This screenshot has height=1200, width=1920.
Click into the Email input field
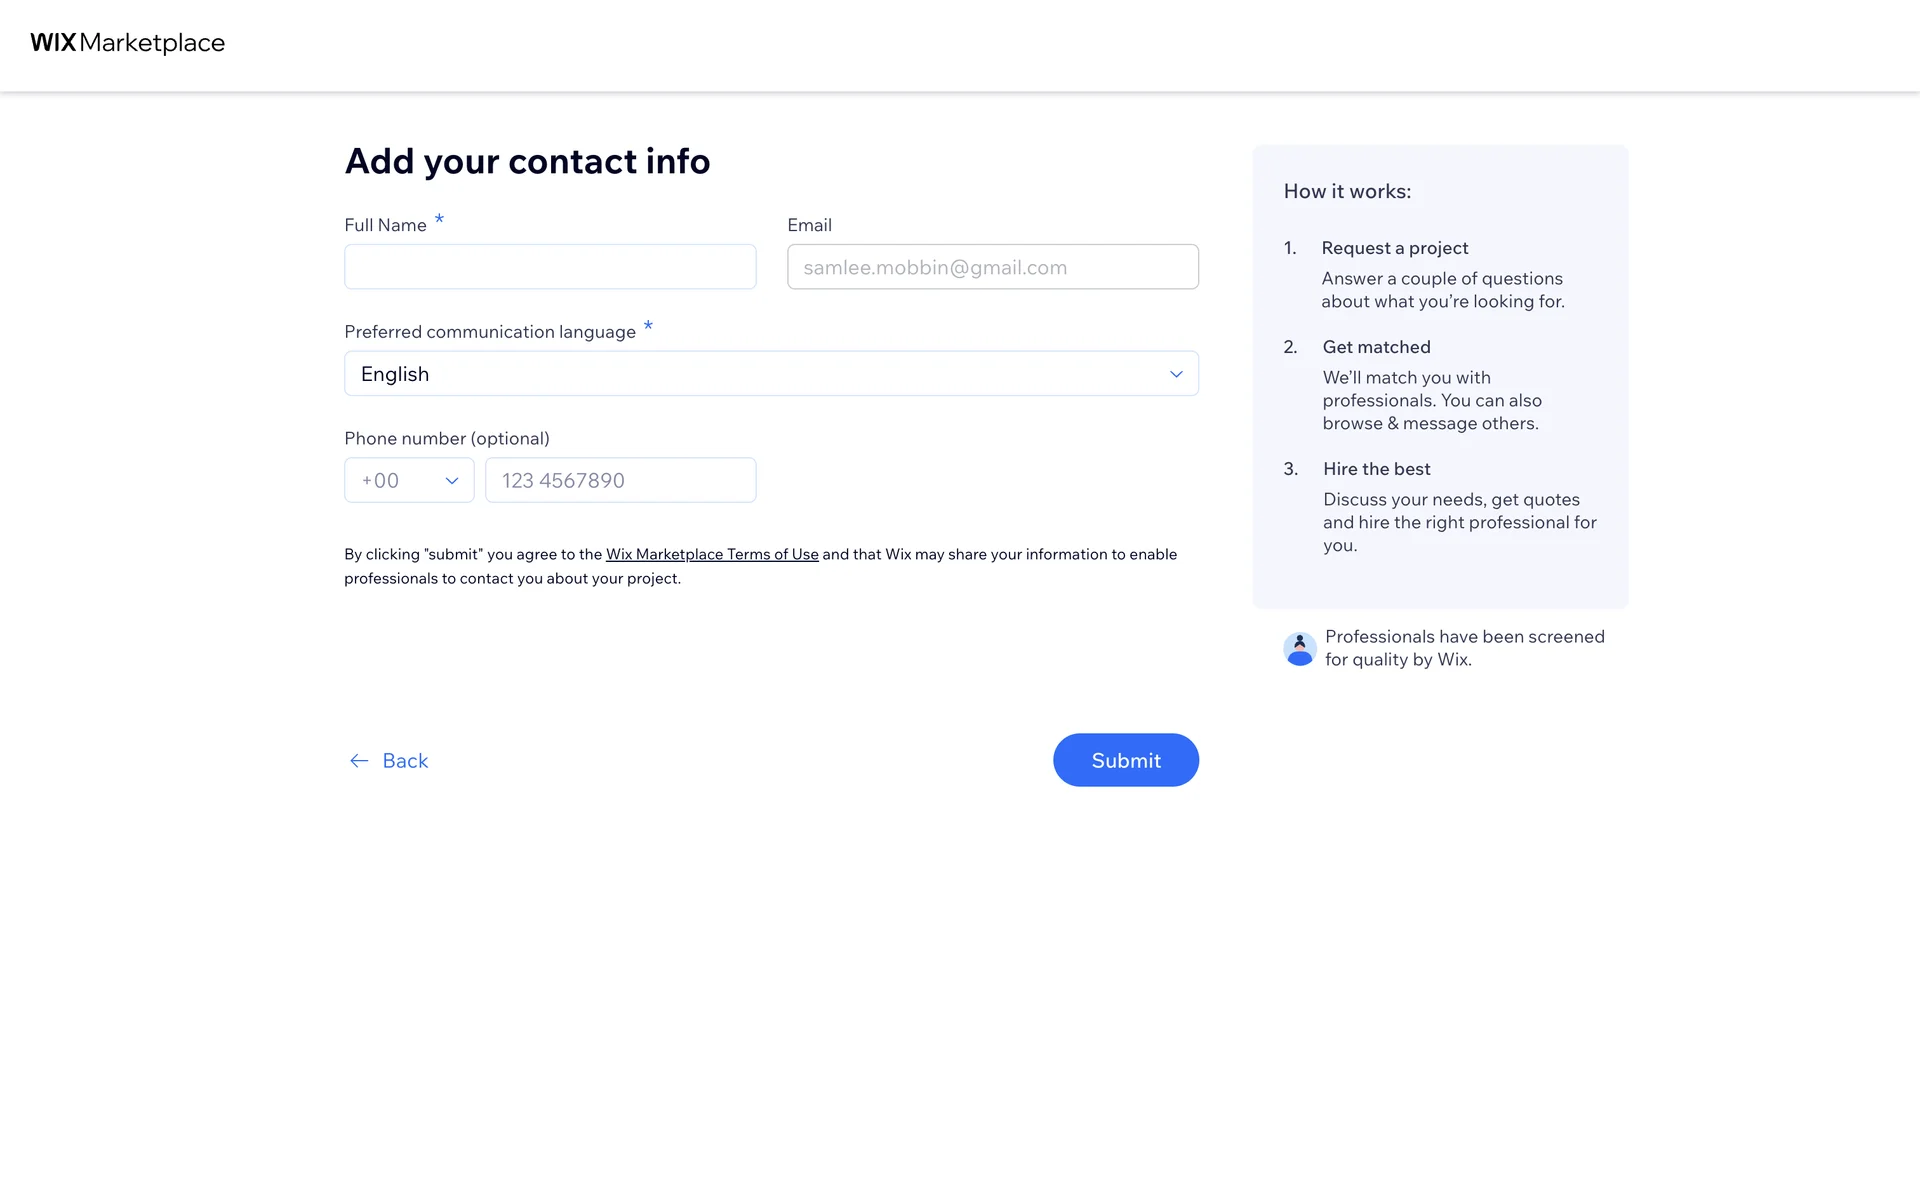point(992,267)
